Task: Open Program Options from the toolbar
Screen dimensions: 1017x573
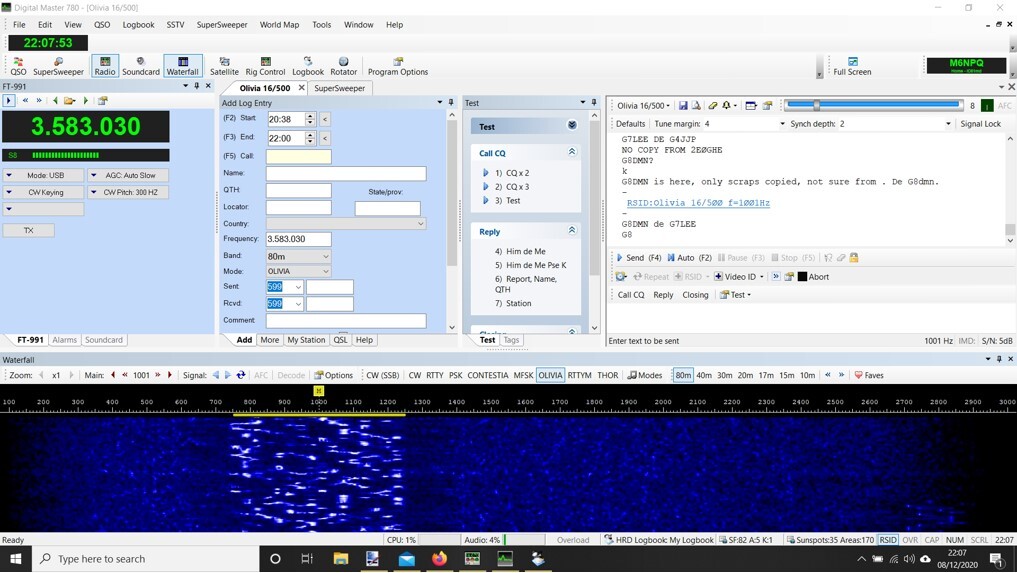Action: point(397,66)
